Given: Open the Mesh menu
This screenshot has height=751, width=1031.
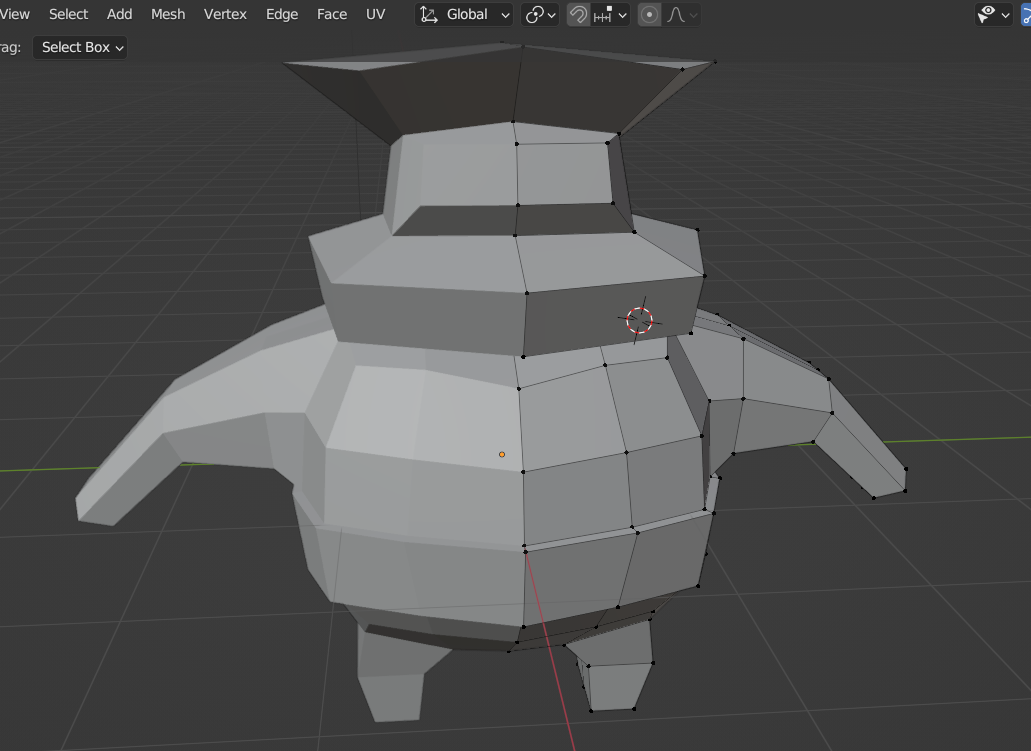Looking at the screenshot, I should point(168,14).
